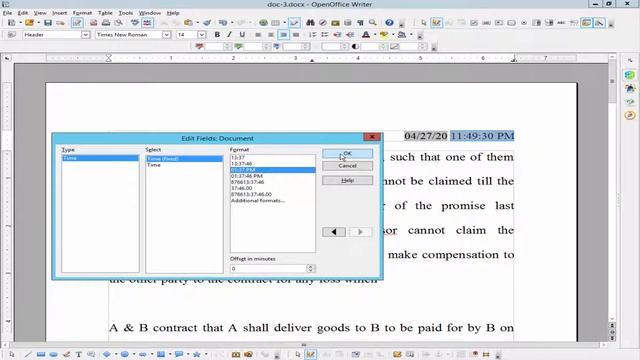Click the Styles and Formatting icon
This screenshot has height=360, width=640.
point(11,35)
